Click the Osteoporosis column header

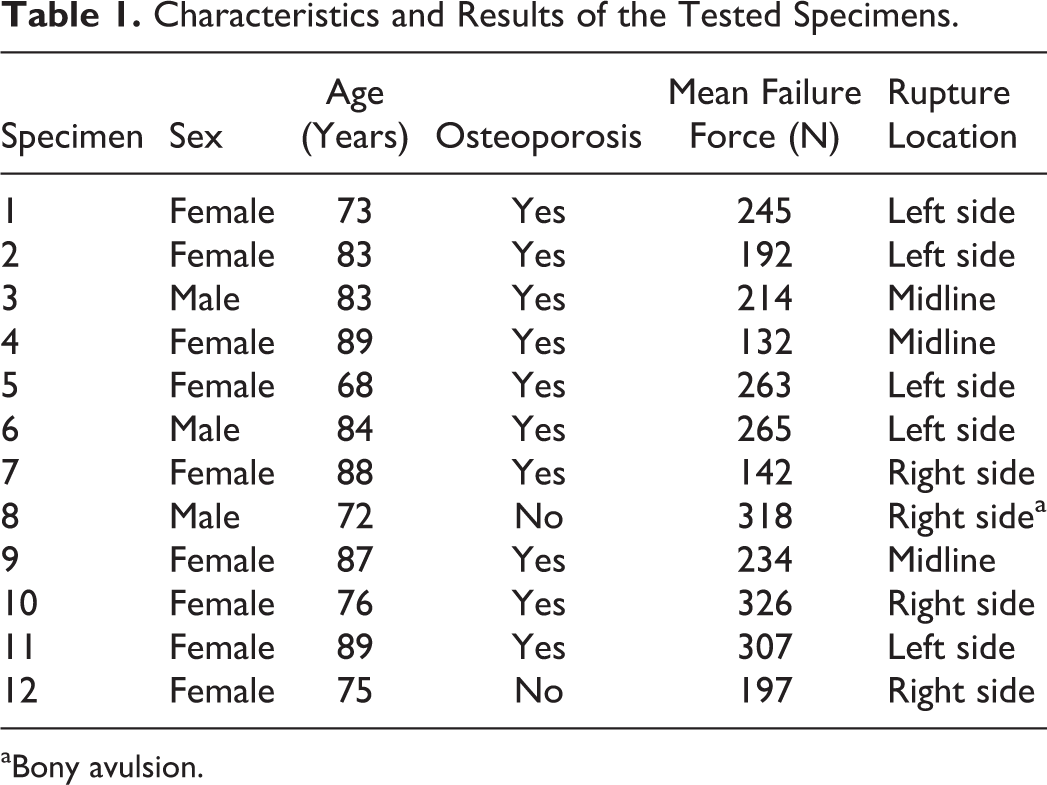click(538, 137)
